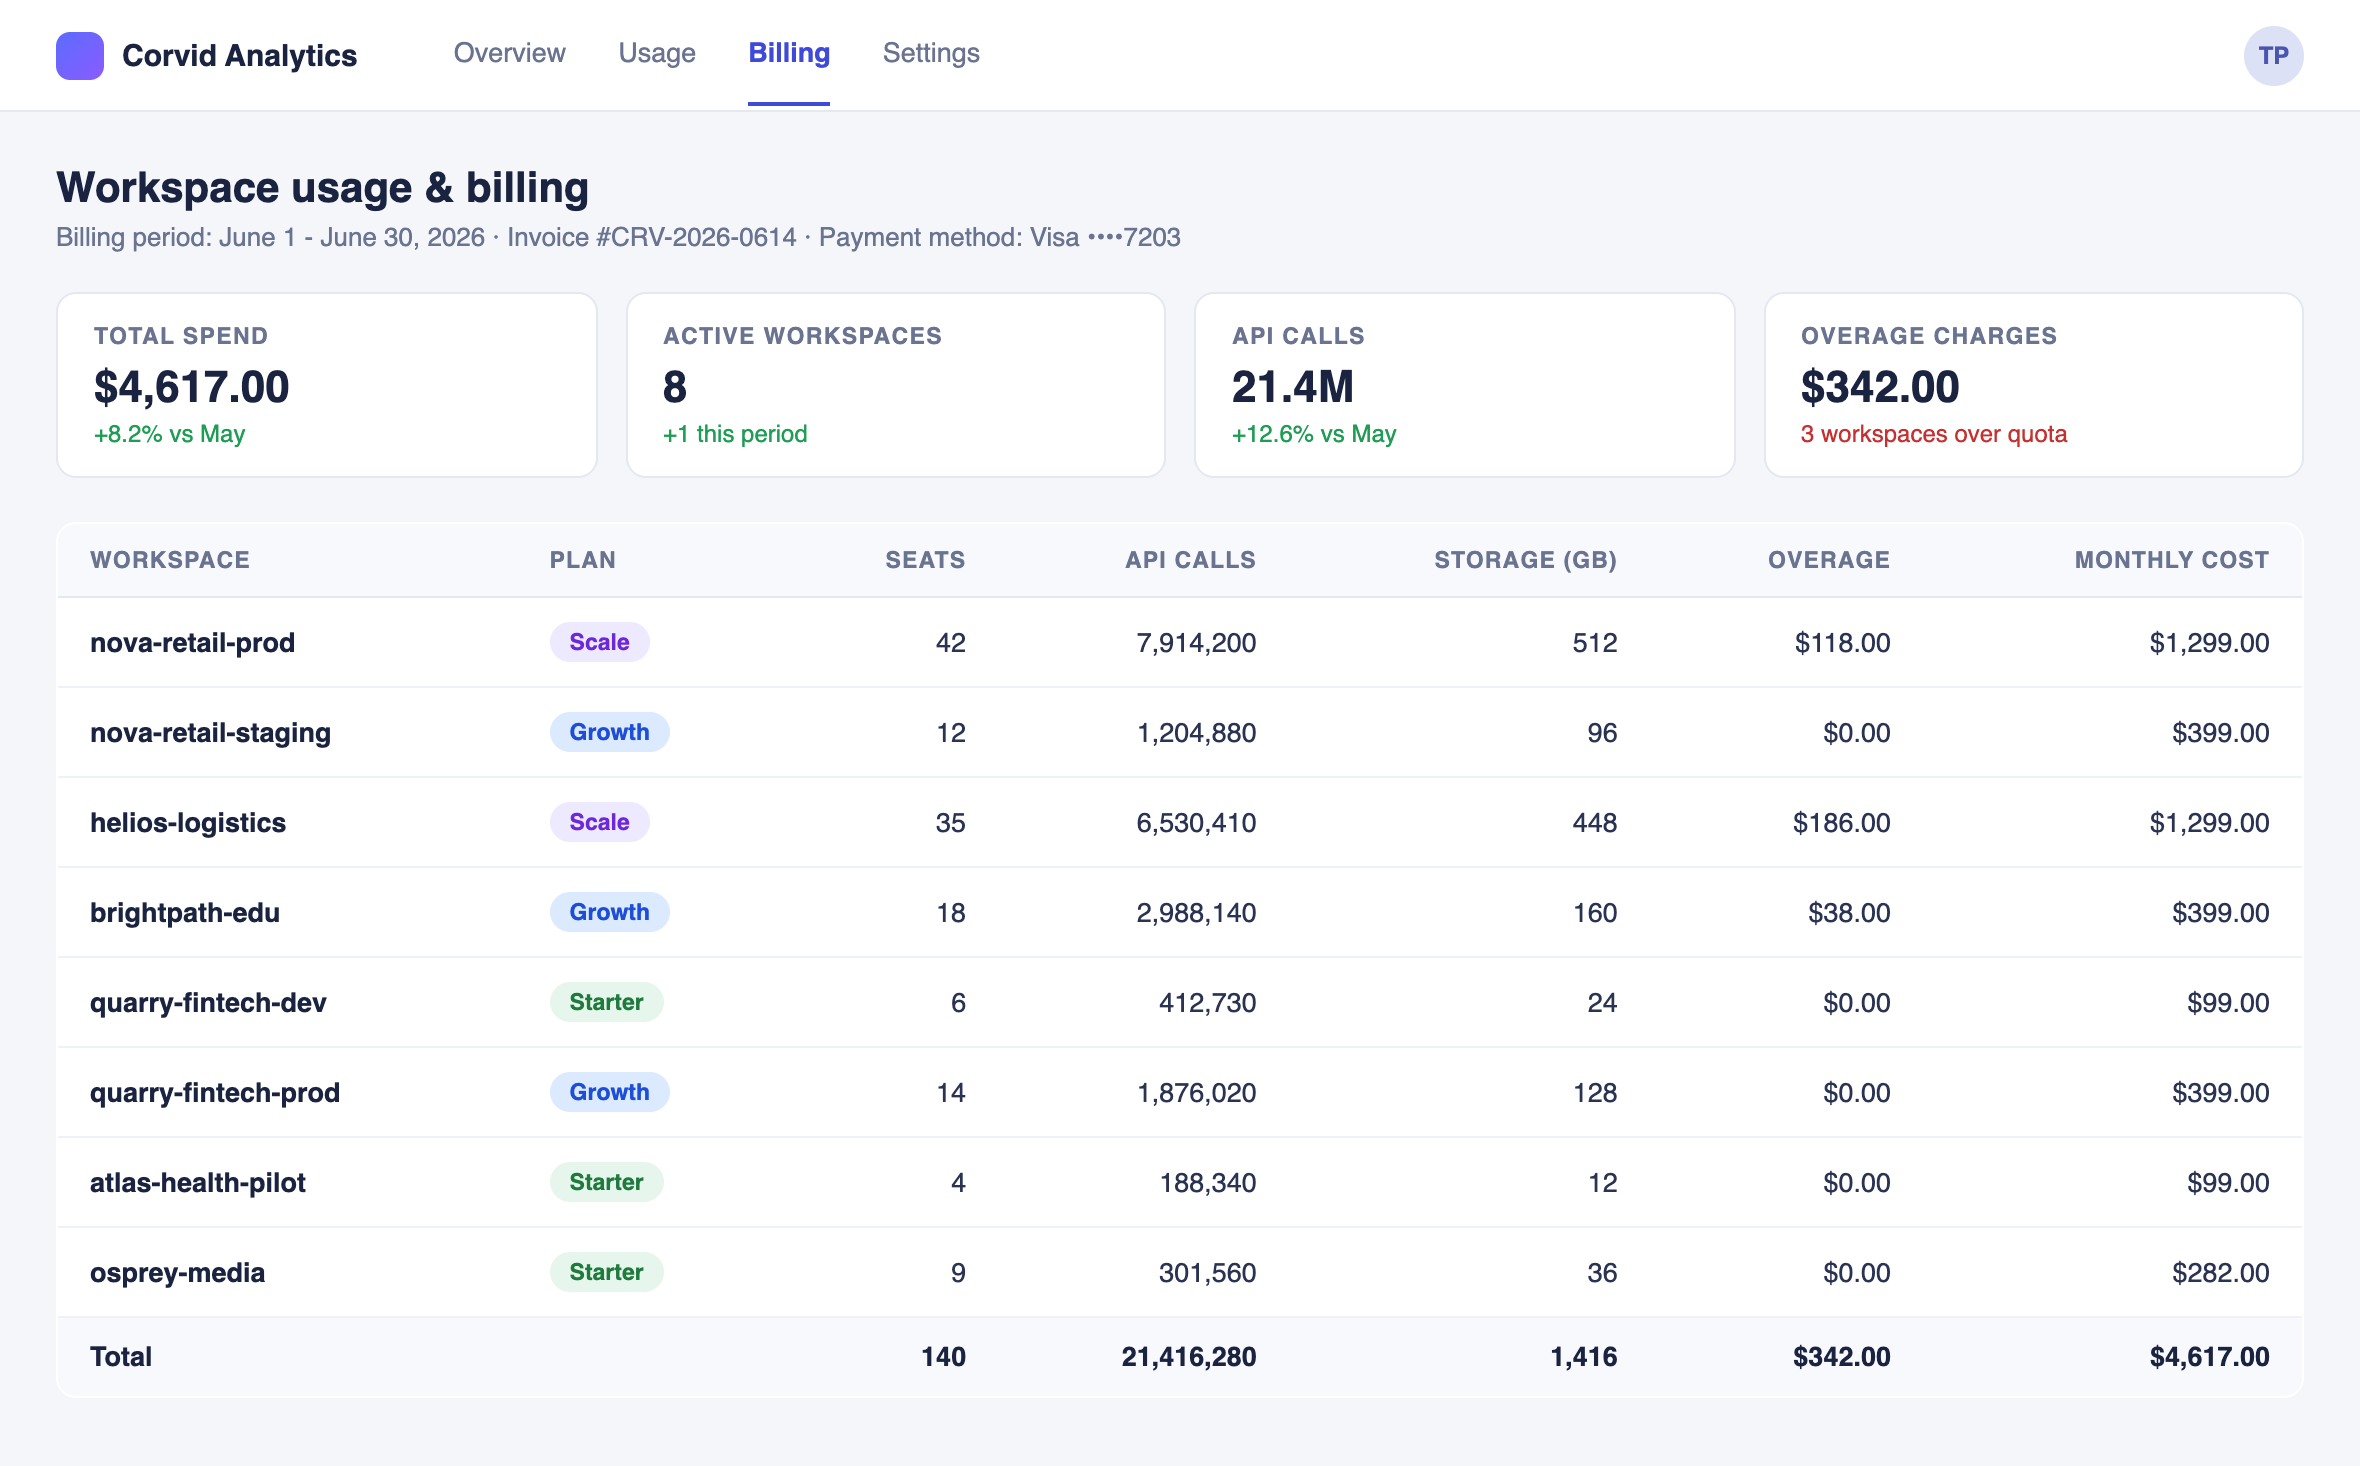The width and height of the screenshot is (2360, 1466).
Task: Click the Growth badge for brightpath-edu
Action: click(x=609, y=912)
